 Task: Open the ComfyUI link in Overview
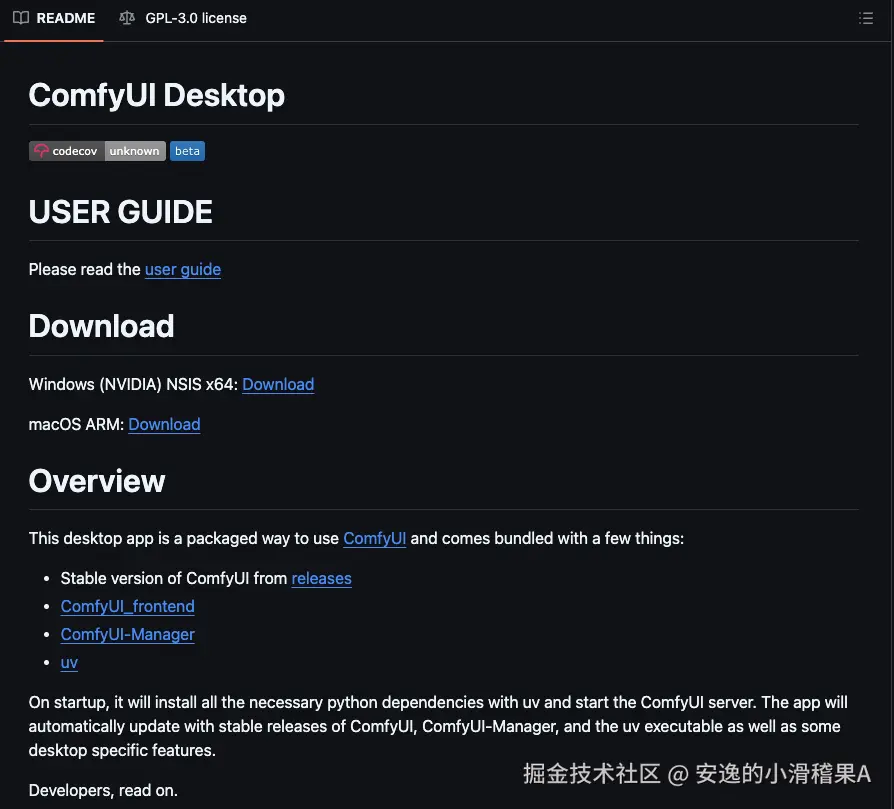(375, 538)
